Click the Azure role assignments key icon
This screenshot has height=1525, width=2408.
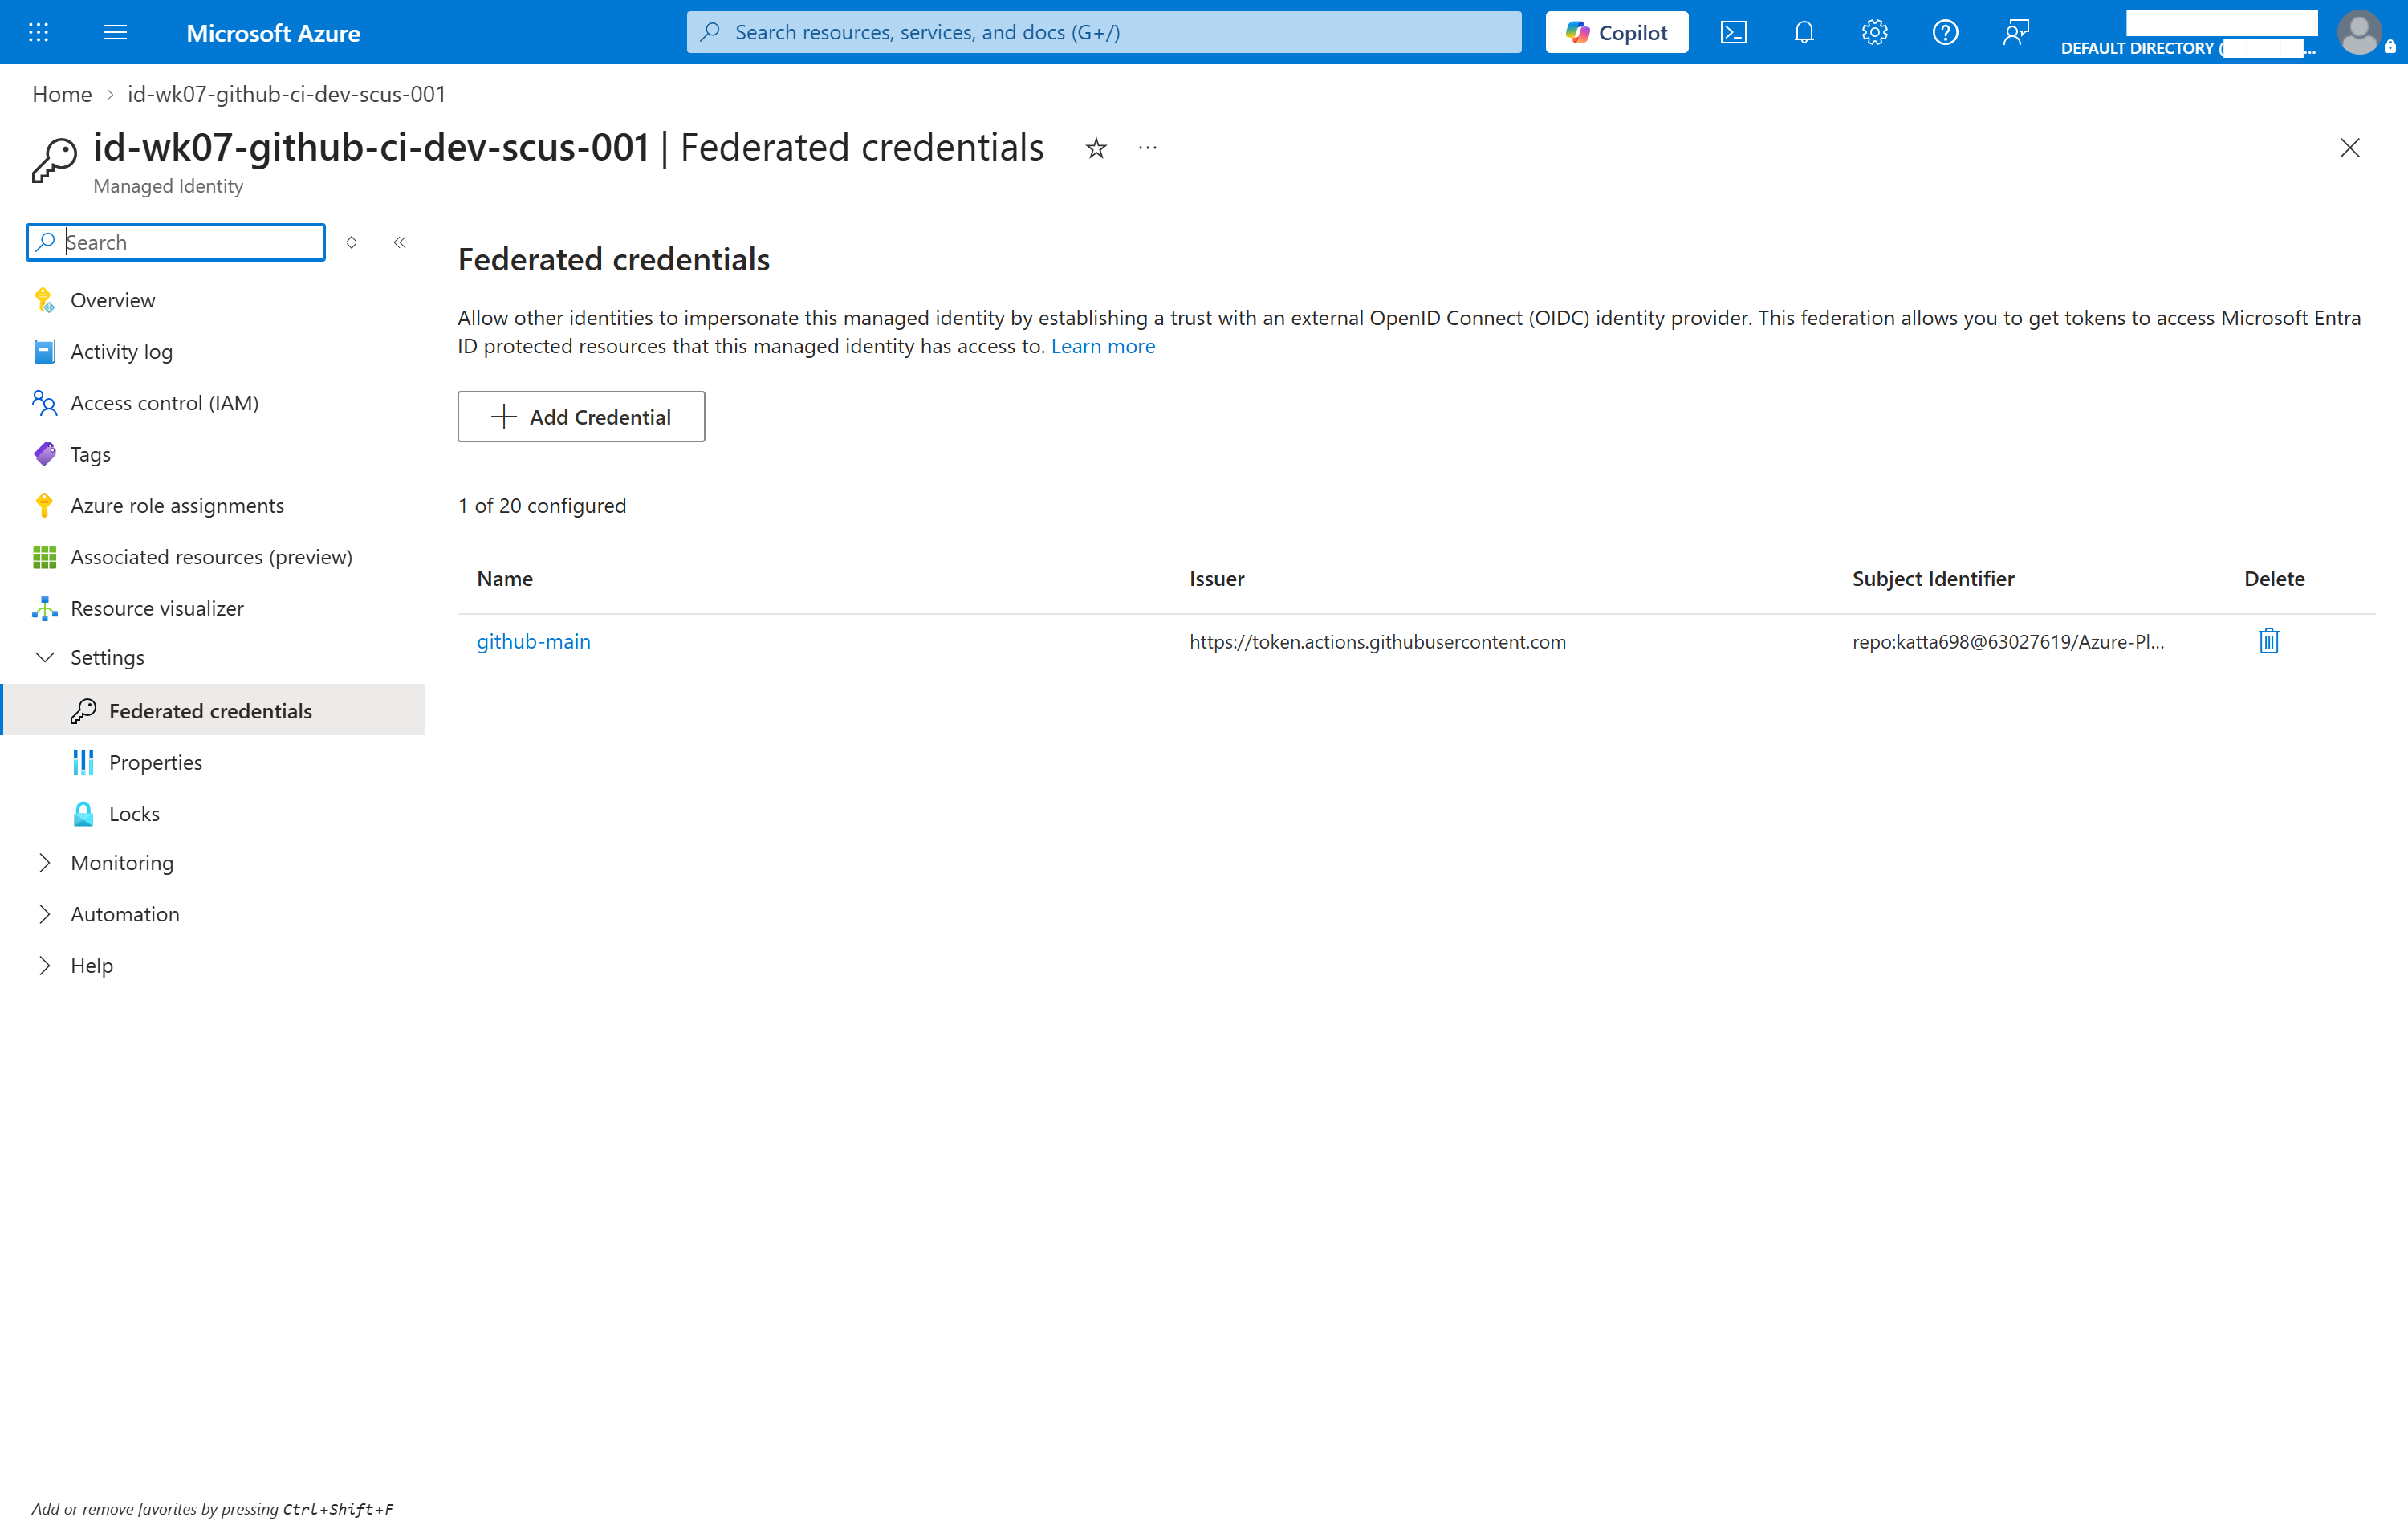coord(44,505)
